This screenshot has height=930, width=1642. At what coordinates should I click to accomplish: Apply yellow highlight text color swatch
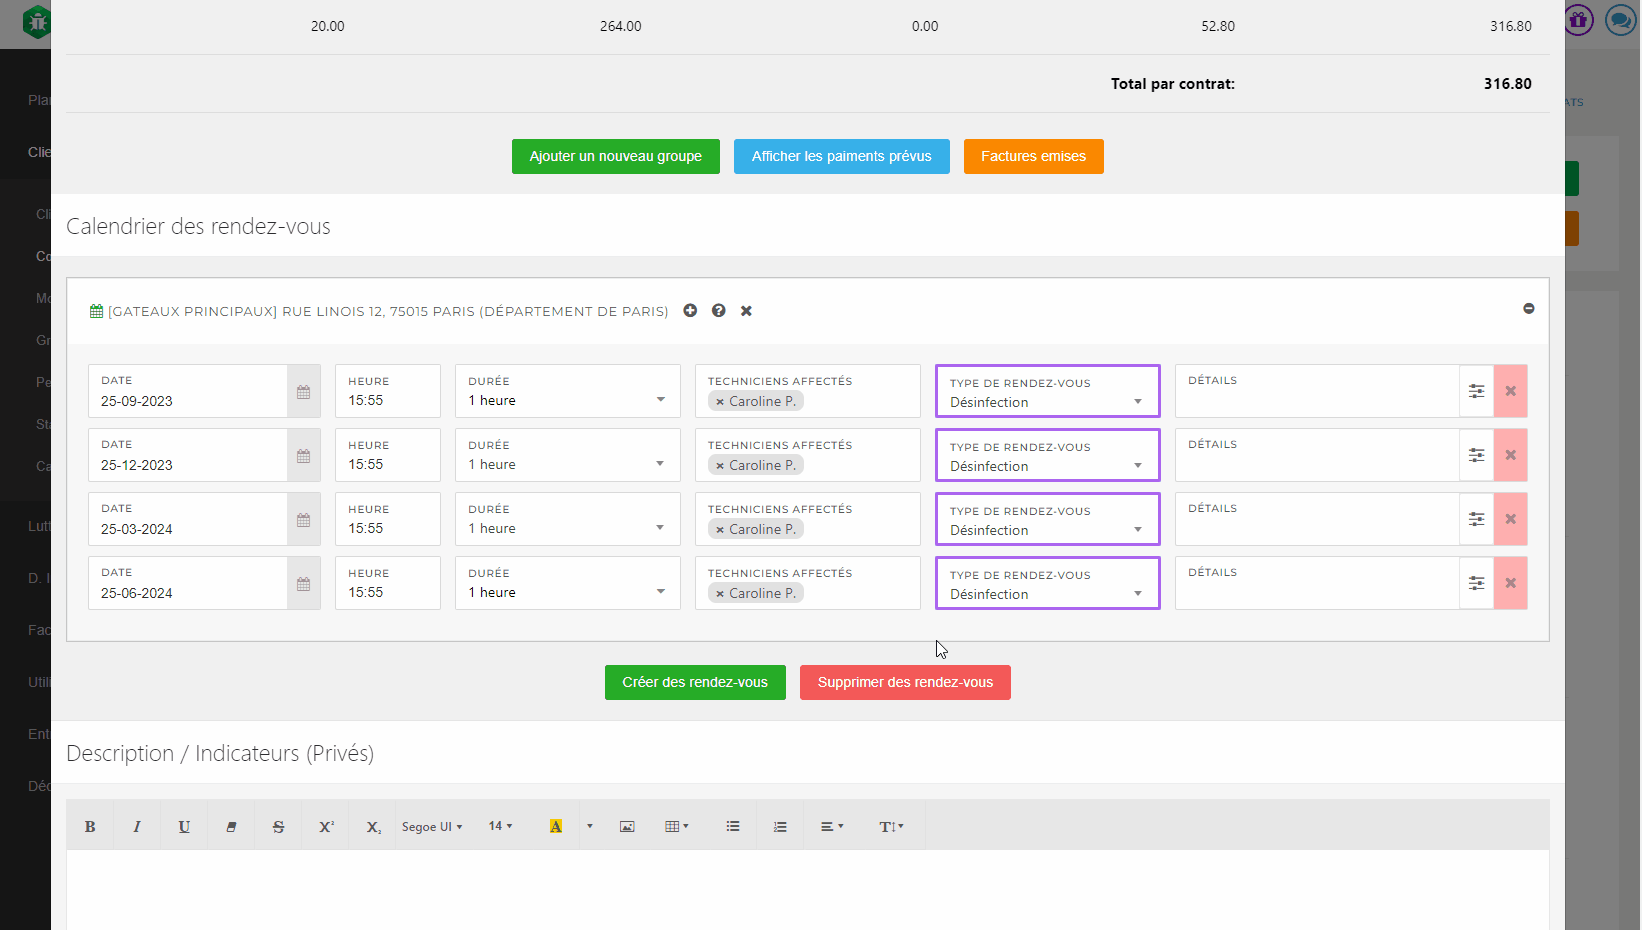(556, 827)
